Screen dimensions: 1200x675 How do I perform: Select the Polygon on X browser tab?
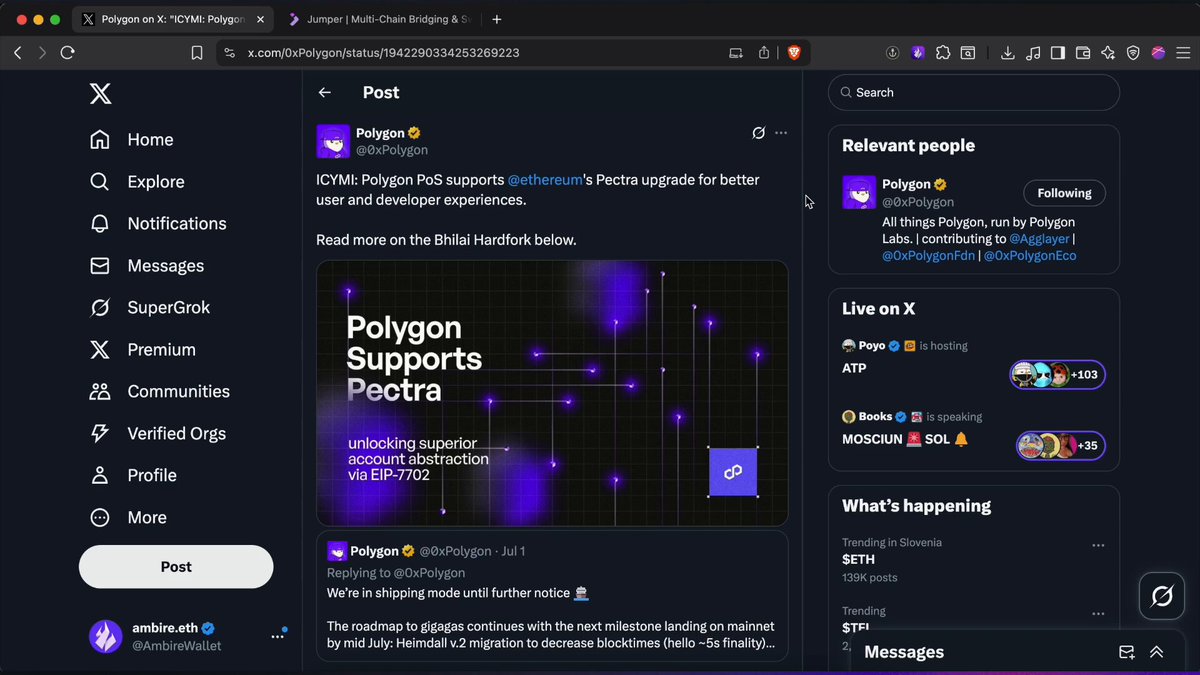[172, 19]
